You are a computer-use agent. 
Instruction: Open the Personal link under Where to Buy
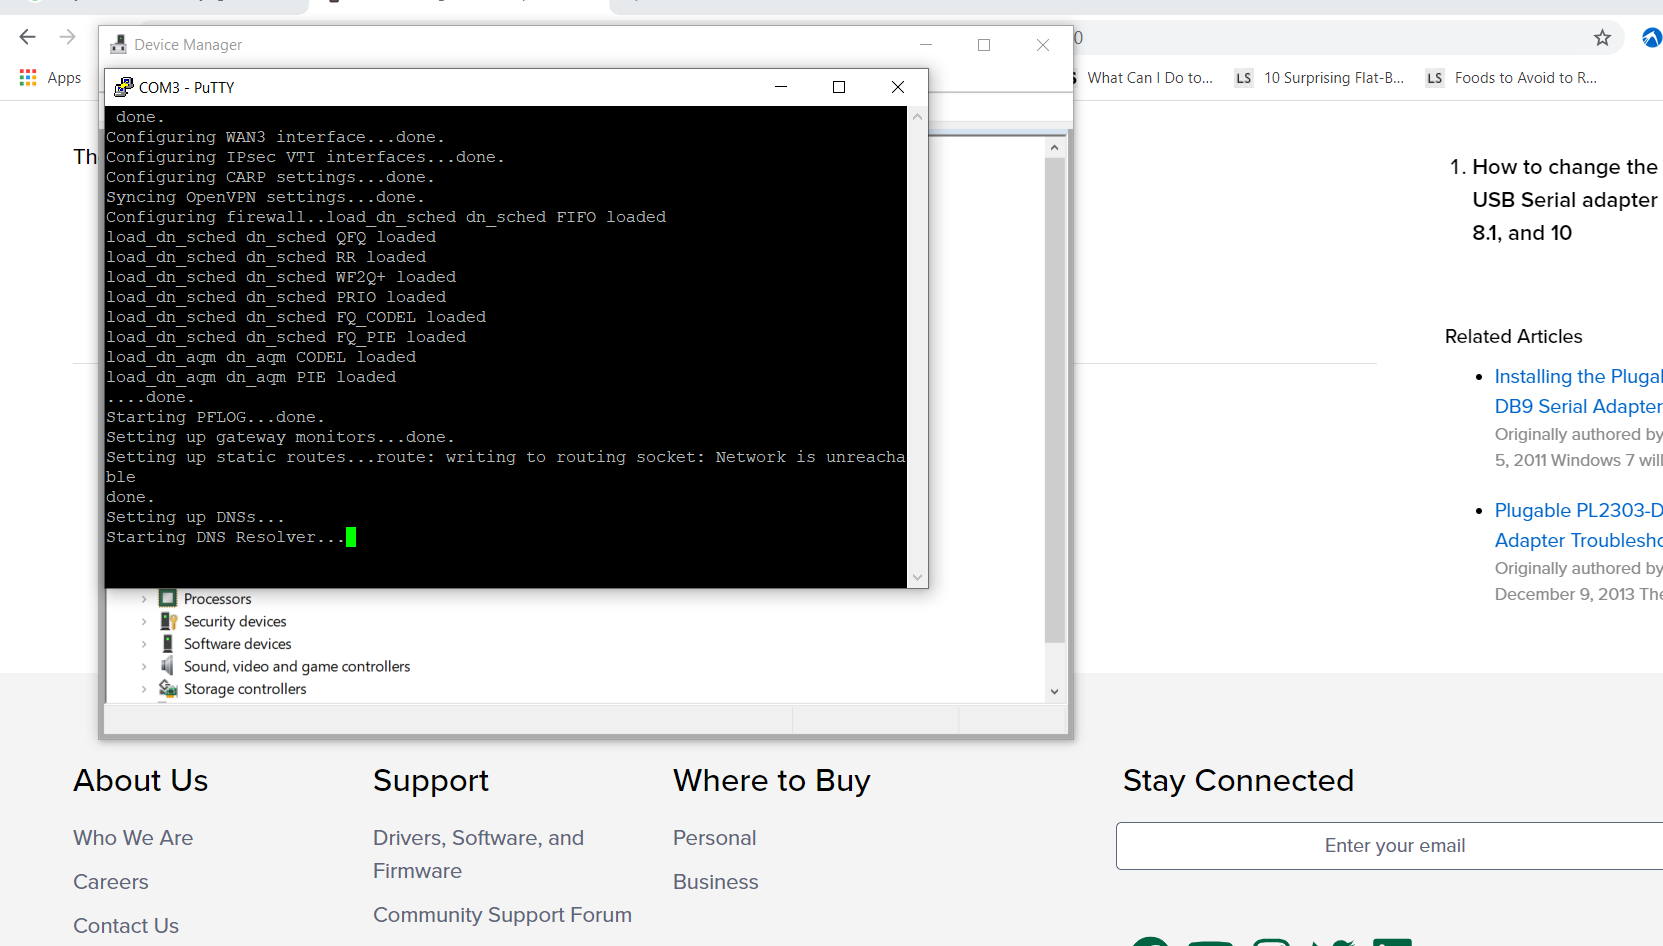point(715,838)
